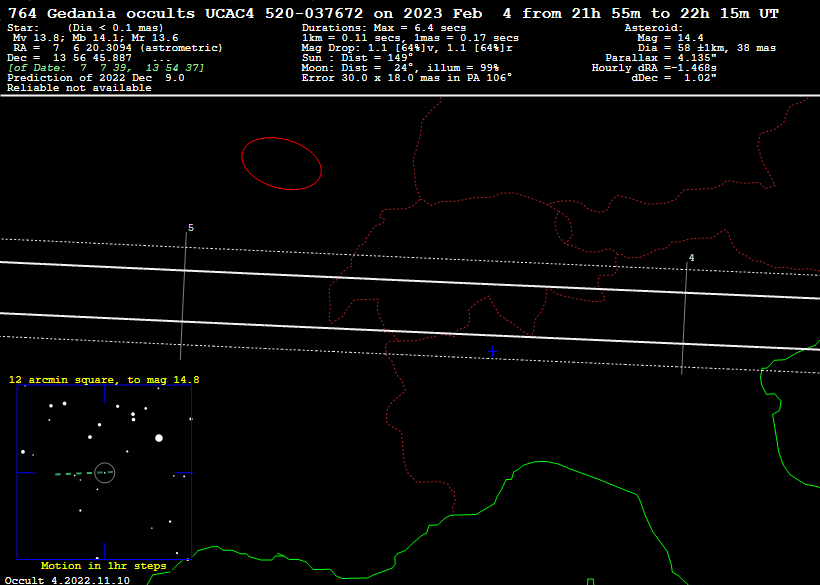Click the 'Moon: Dist = 24°, illum = 99%' line
820x585 pixels.
(400, 67)
